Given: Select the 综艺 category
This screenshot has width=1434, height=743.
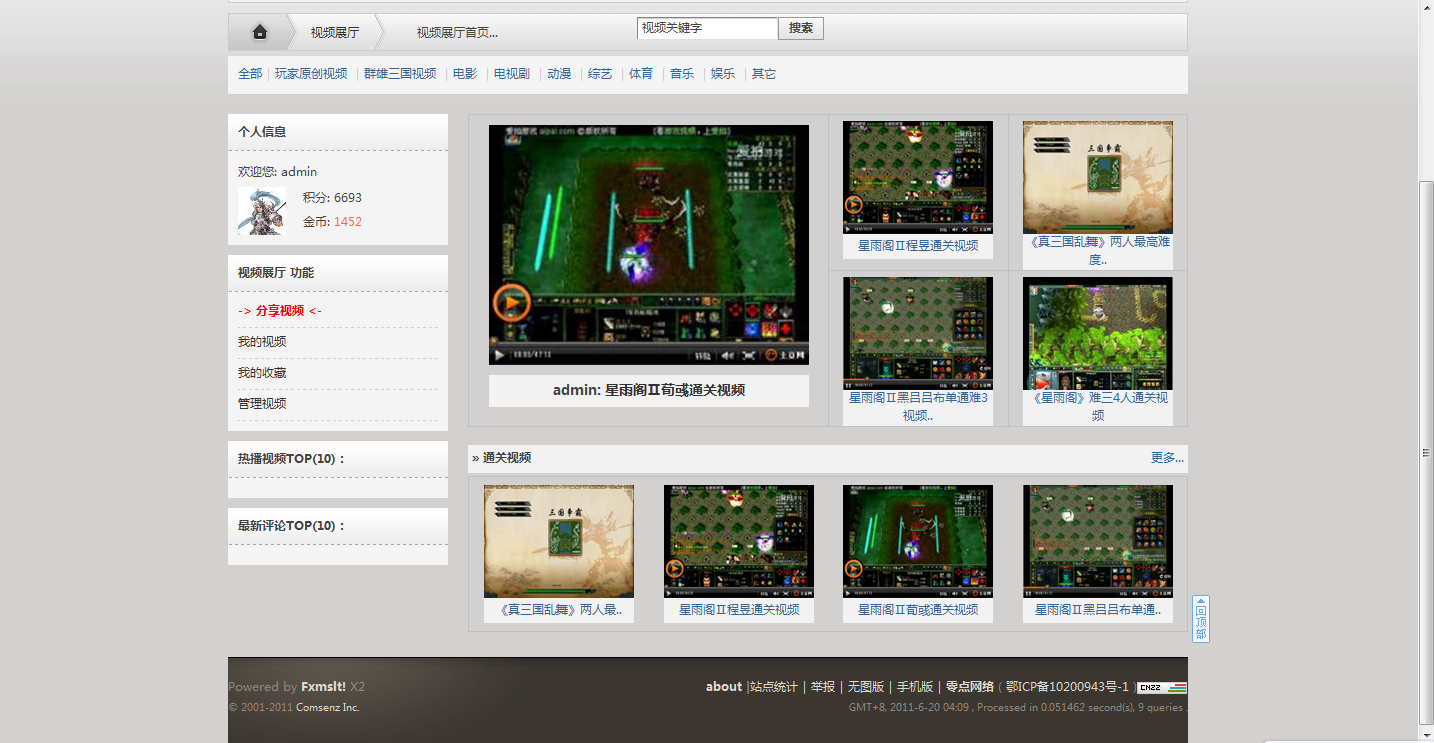Looking at the screenshot, I should tap(600, 74).
